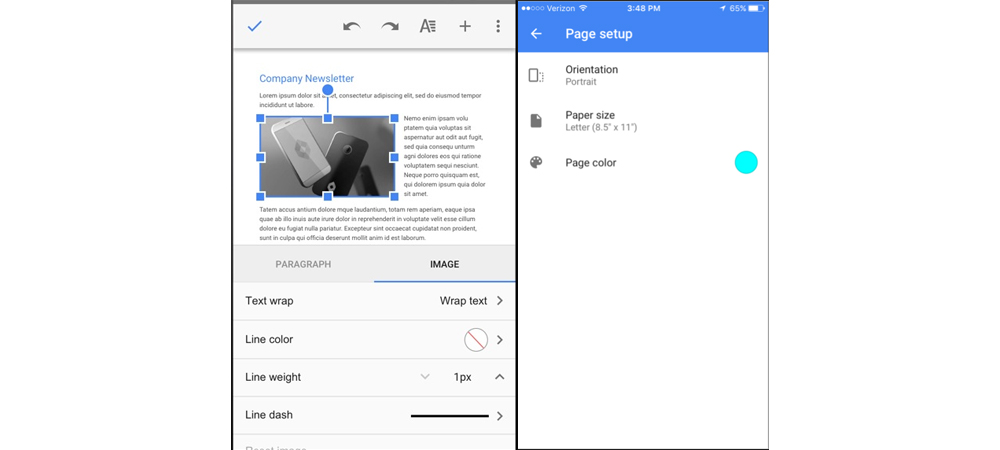Tap the Orientation page icon

coord(536,76)
